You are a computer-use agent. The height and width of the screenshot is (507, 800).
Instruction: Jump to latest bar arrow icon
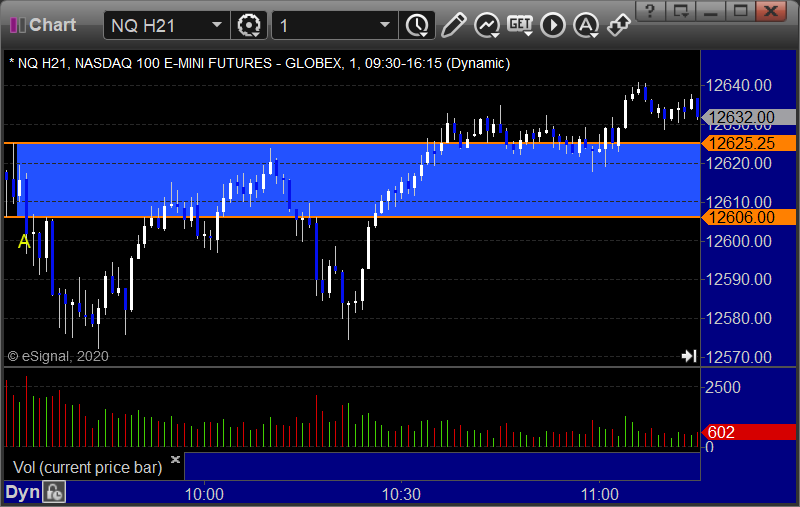689,356
